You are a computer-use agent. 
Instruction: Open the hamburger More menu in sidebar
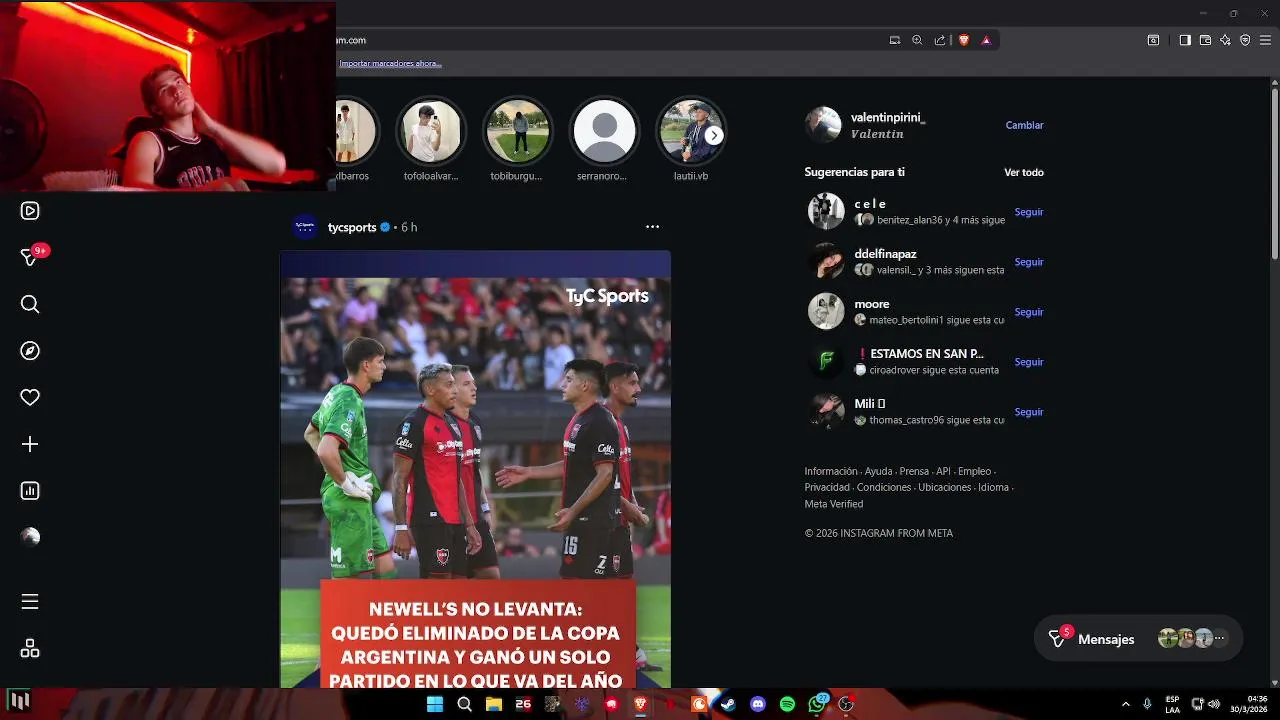(30, 601)
